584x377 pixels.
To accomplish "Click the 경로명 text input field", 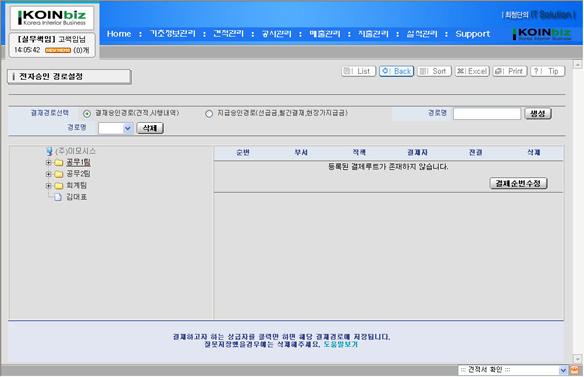I will coord(487,114).
